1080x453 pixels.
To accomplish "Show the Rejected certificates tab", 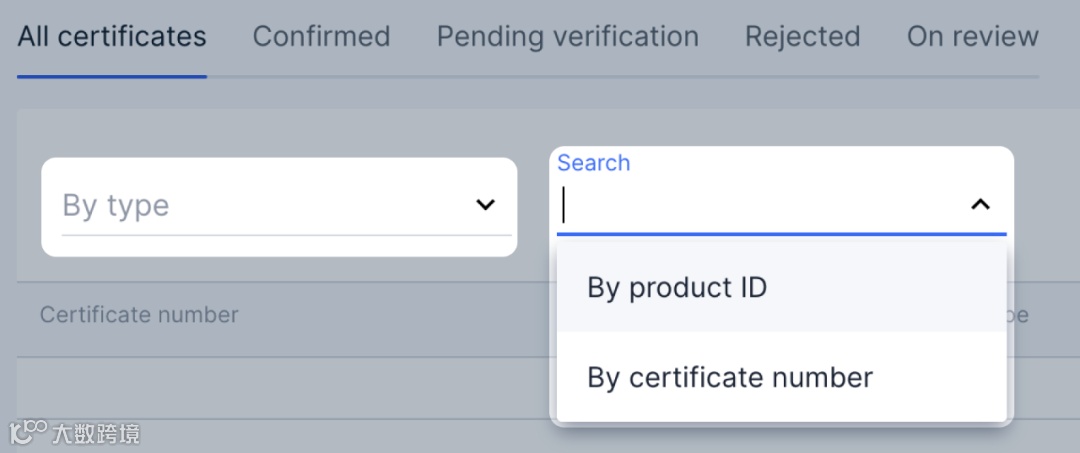I will (802, 37).
